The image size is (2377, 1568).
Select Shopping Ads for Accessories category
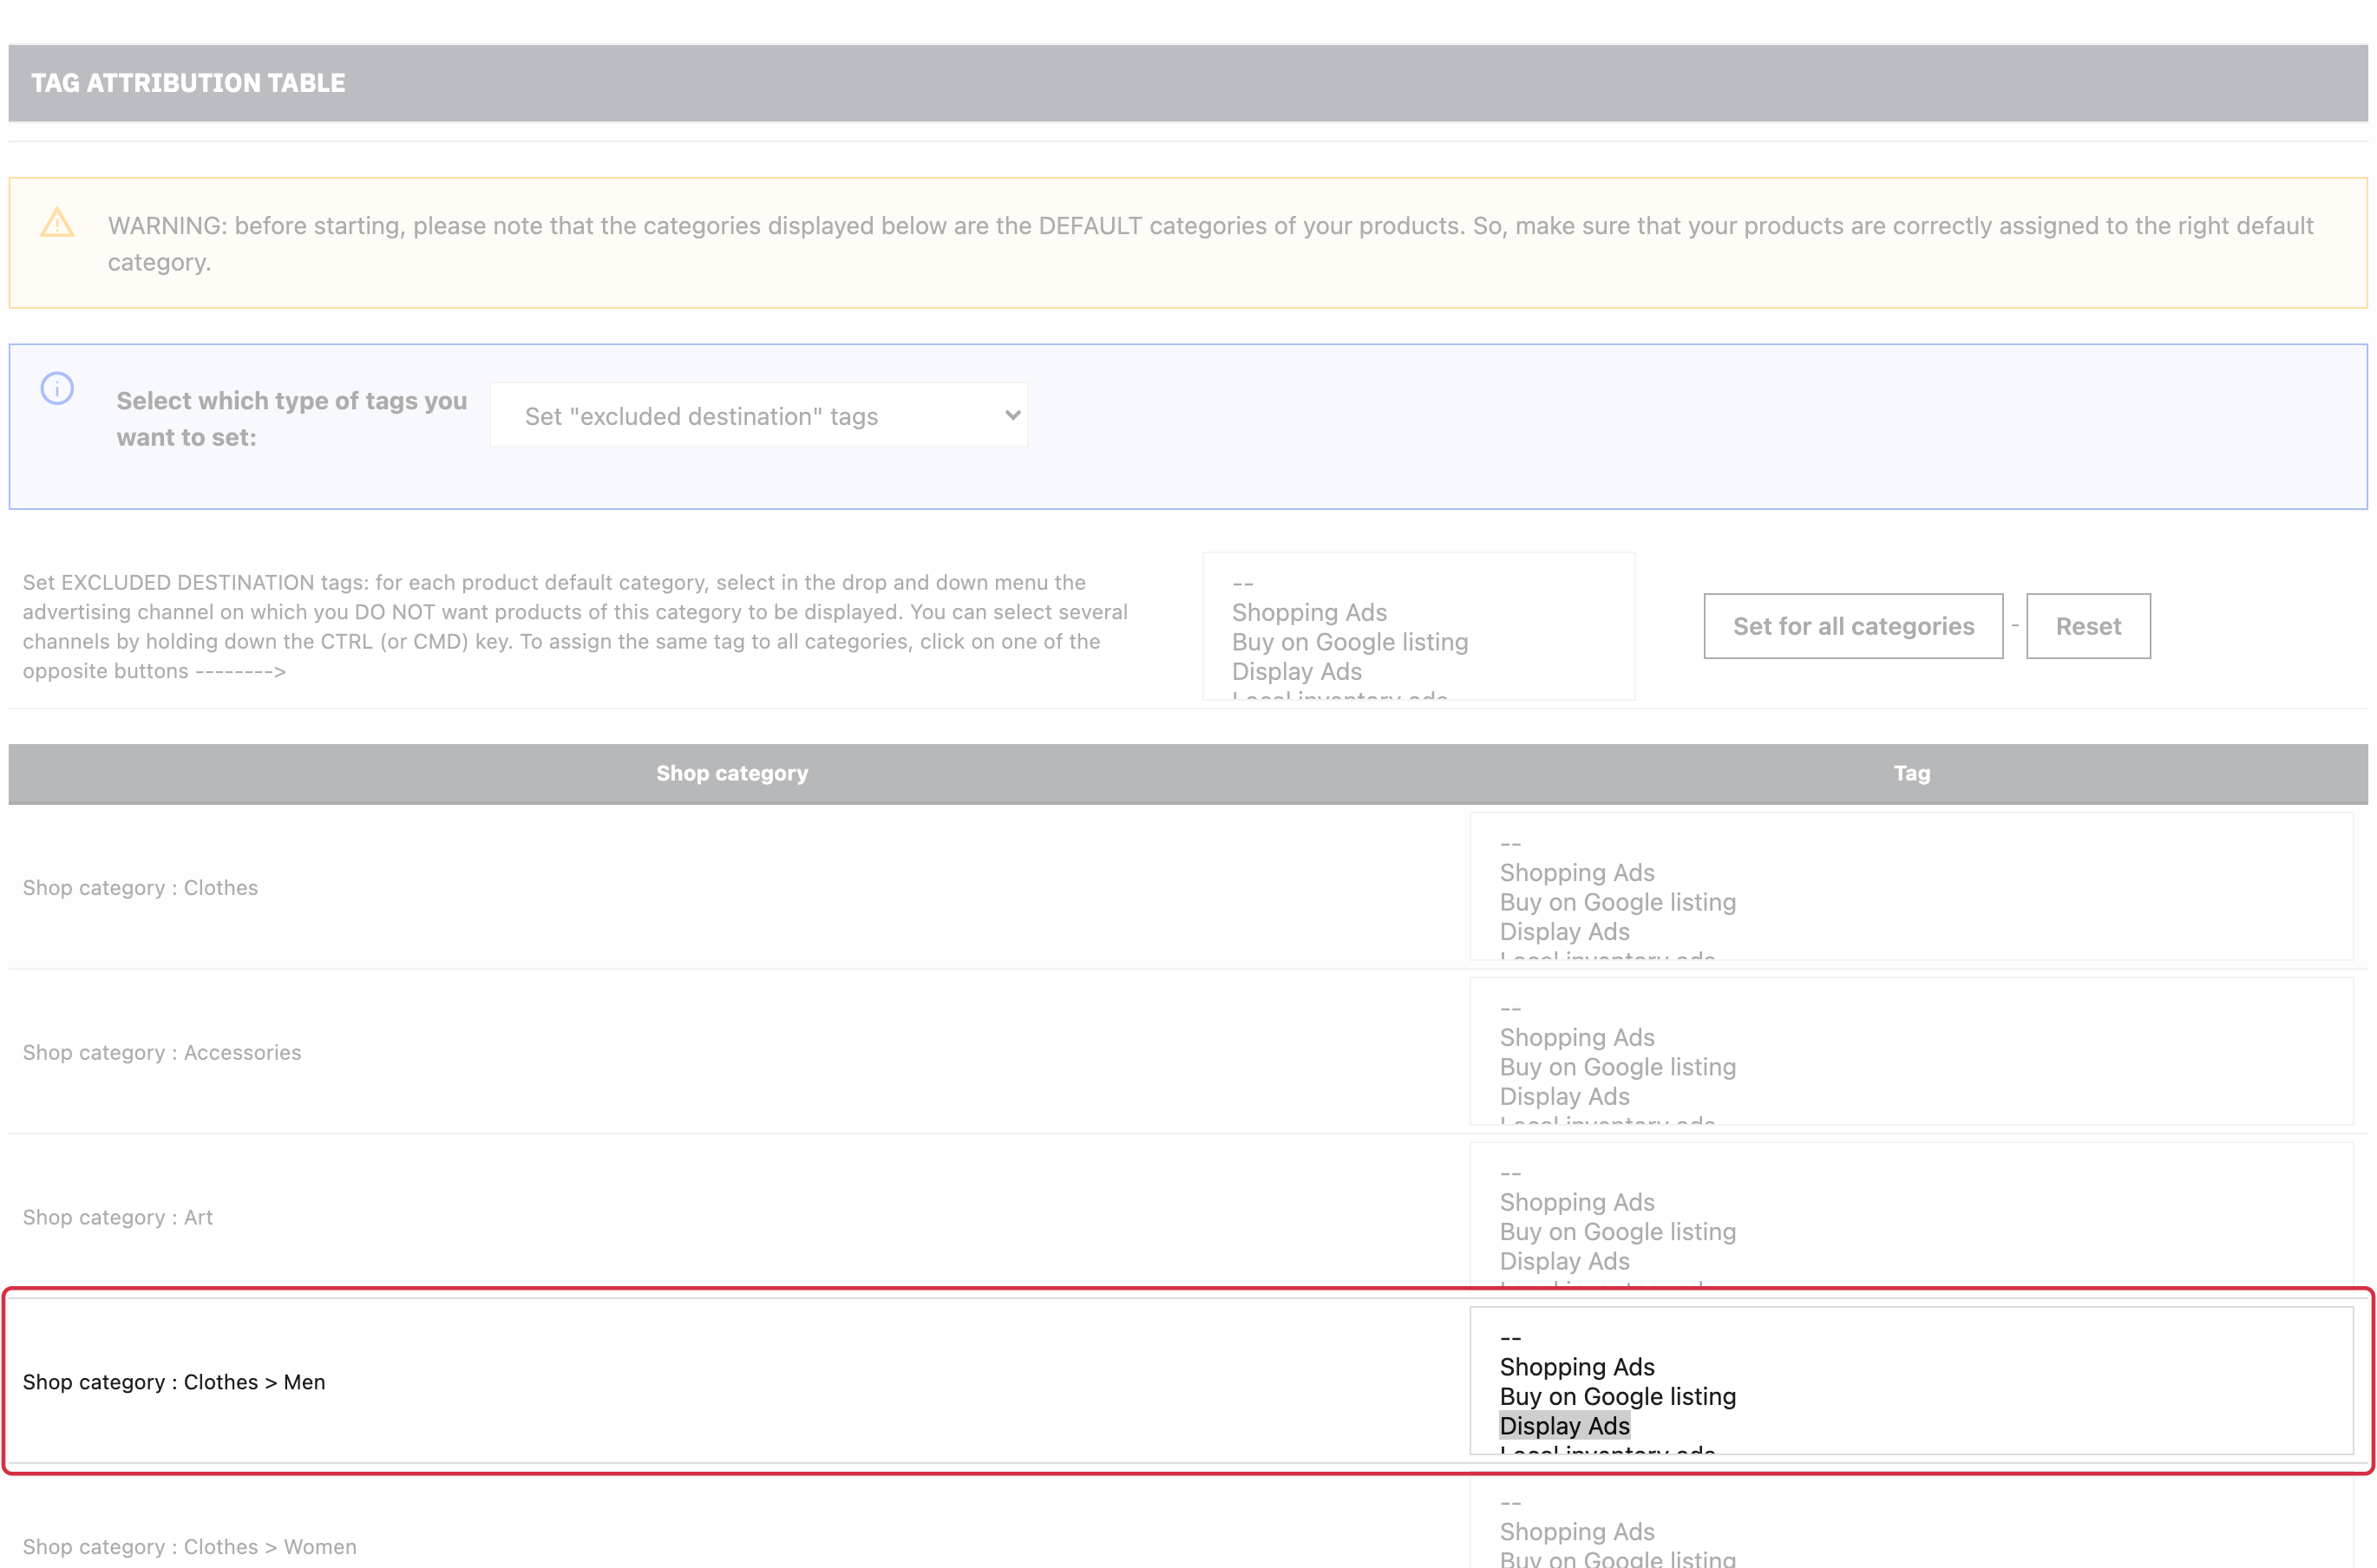(x=1577, y=1037)
